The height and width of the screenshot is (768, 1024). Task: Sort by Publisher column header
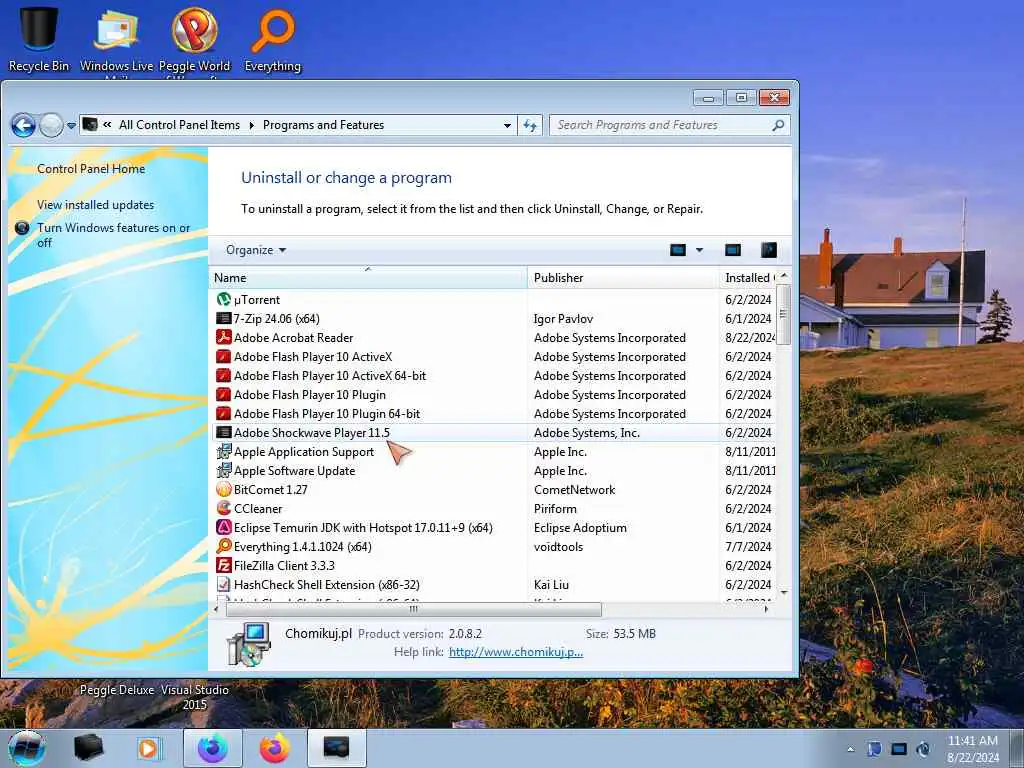(622, 278)
